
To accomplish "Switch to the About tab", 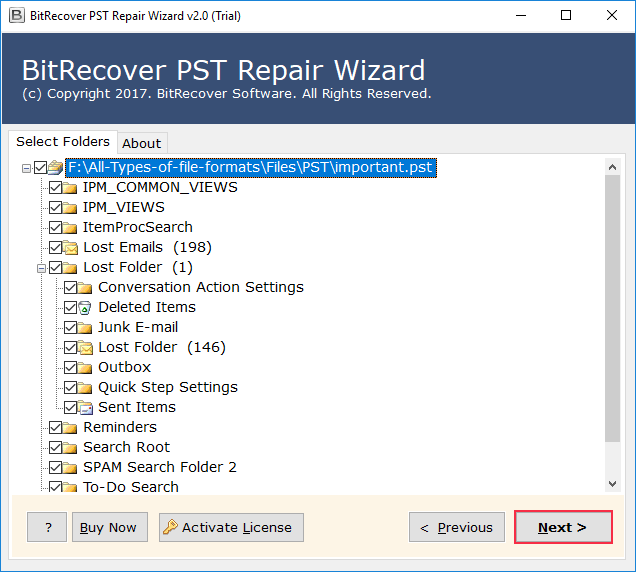I will 142,143.
